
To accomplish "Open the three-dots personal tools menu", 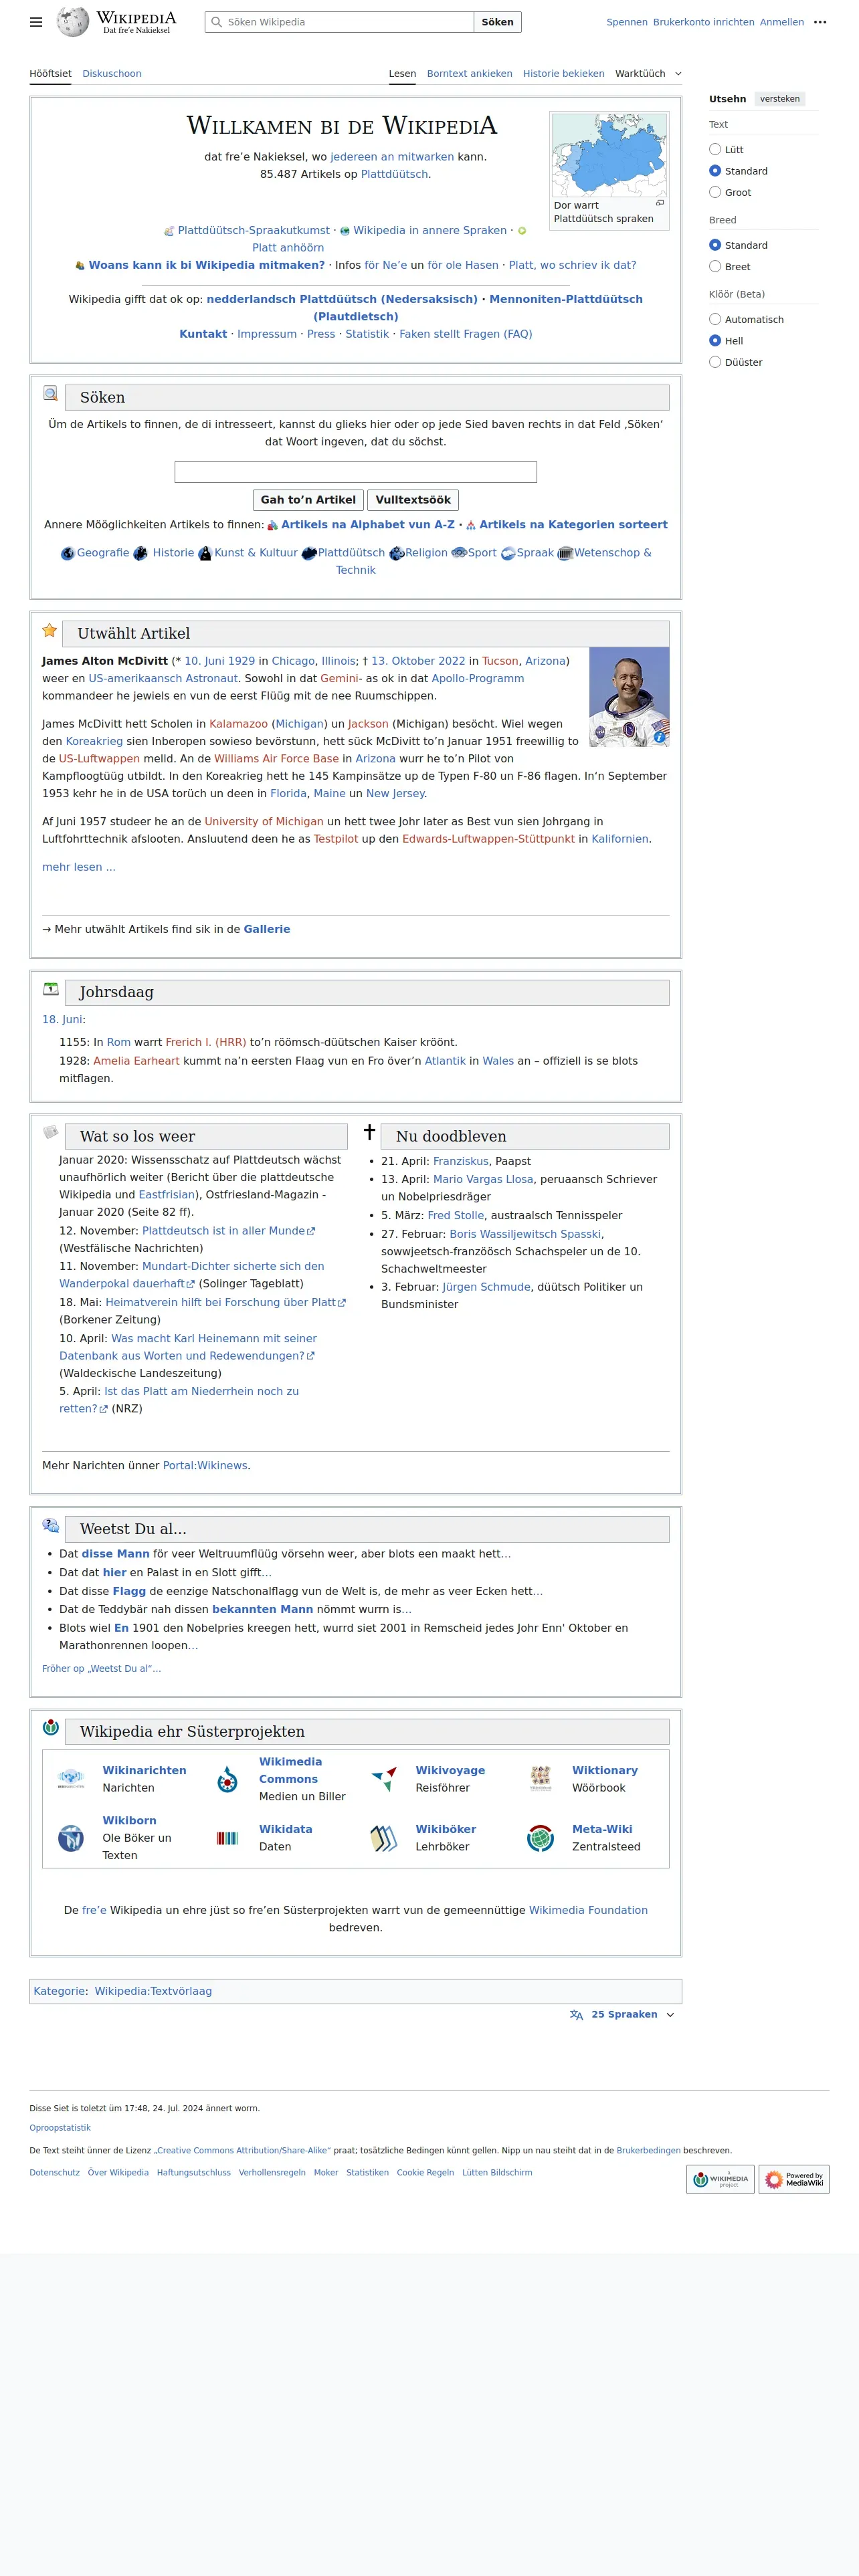I will coord(820,22).
